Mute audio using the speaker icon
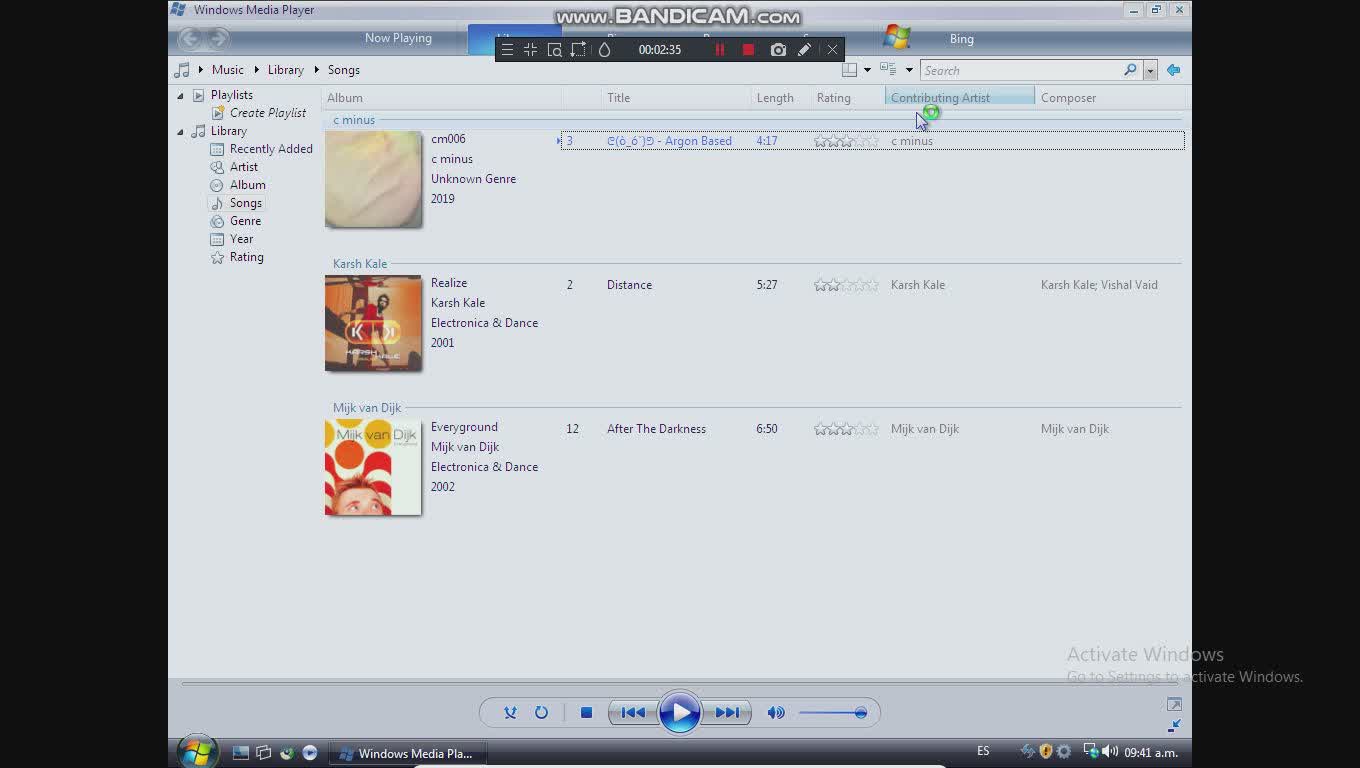 [x=776, y=712]
